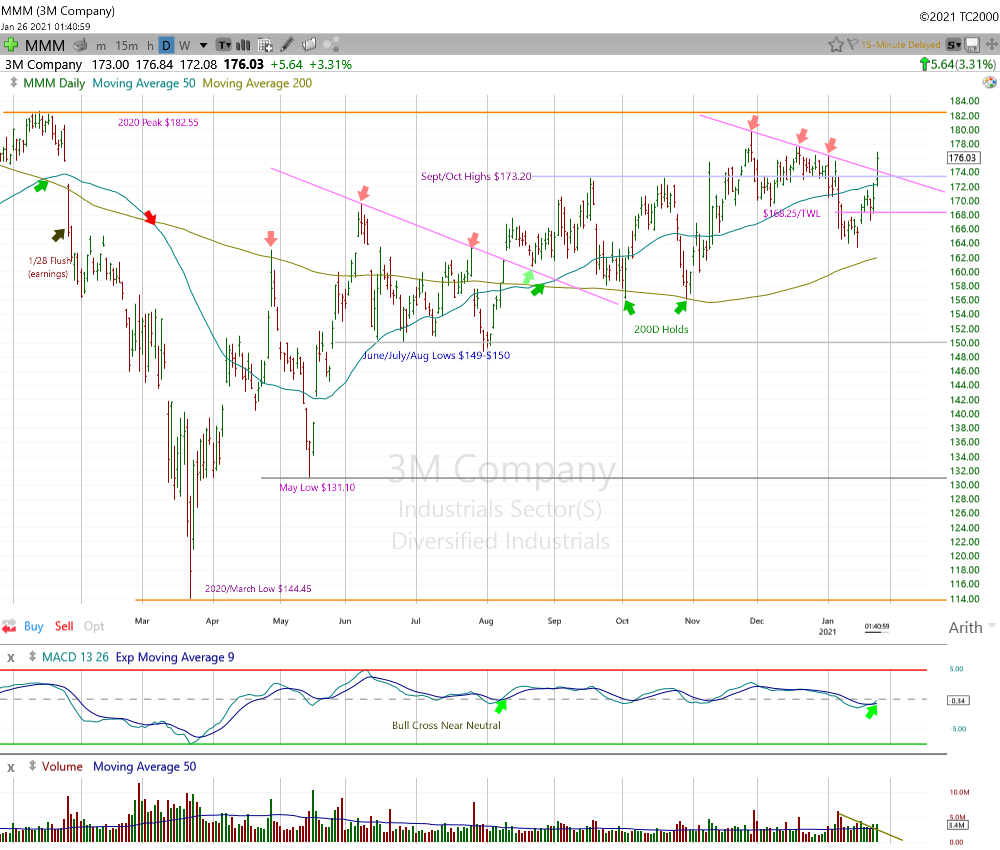This screenshot has height=850, width=1000.
Task: Click the MACD value 0.34 marker
Action: tap(958, 700)
